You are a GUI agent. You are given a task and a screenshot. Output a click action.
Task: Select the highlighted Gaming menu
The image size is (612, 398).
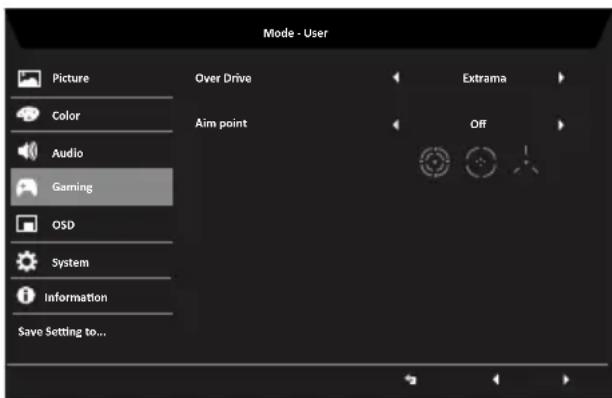(92, 187)
